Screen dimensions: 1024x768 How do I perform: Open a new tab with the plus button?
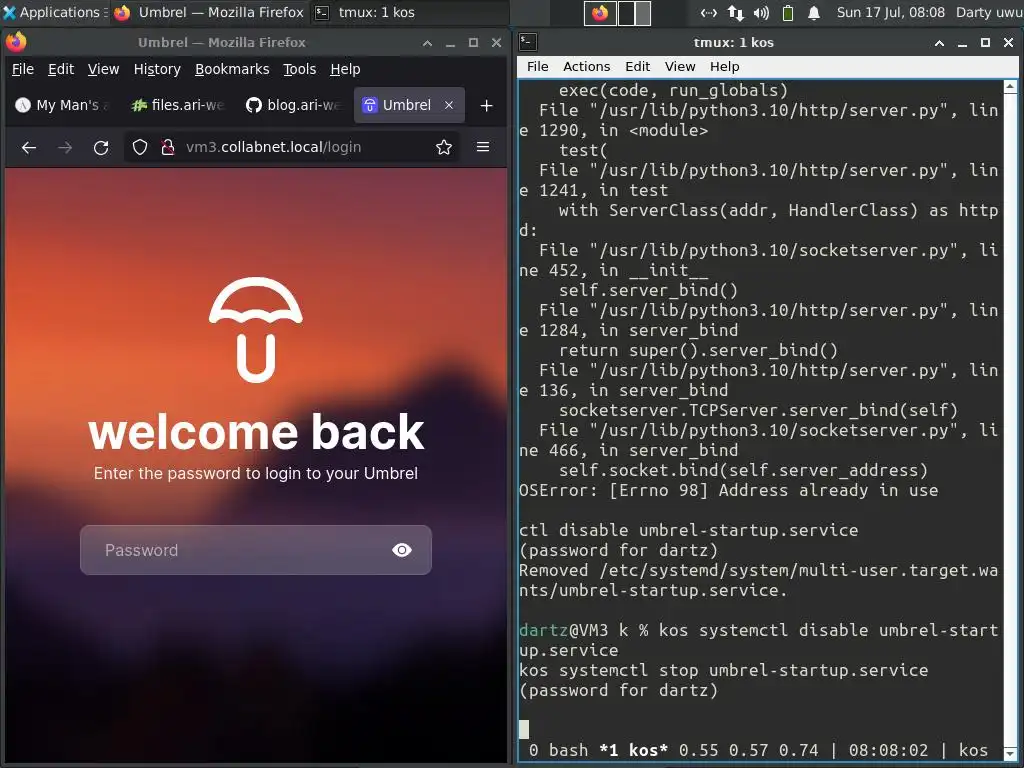click(x=487, y=105)
